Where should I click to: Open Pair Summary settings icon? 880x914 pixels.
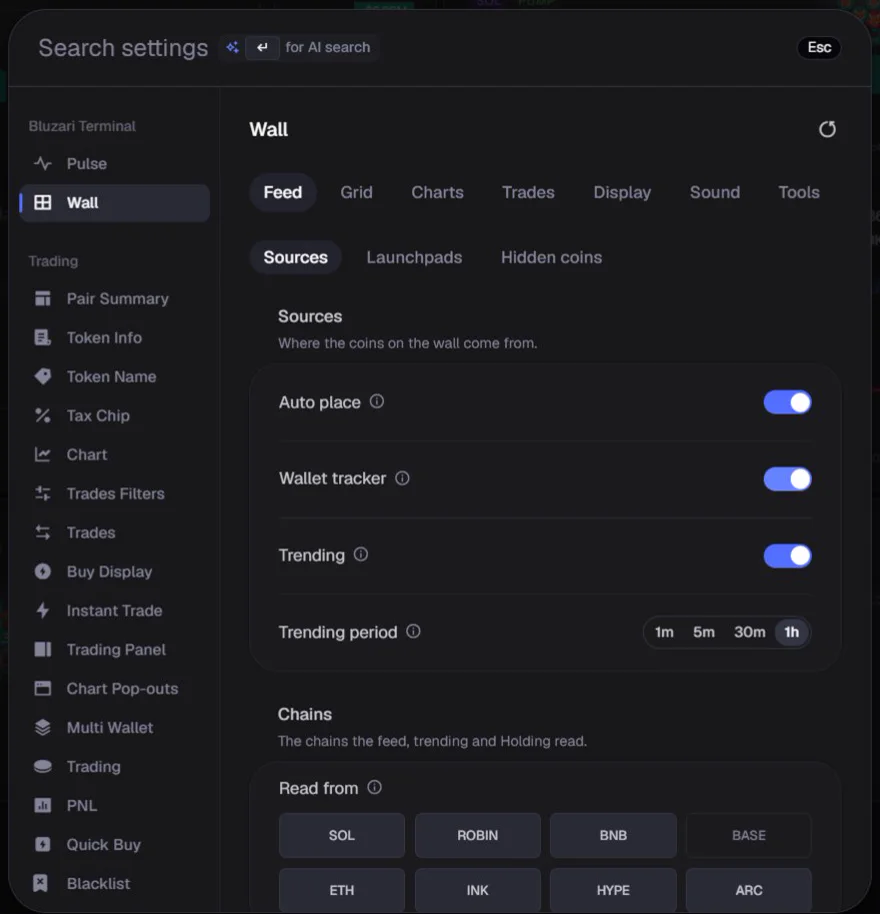43,298
